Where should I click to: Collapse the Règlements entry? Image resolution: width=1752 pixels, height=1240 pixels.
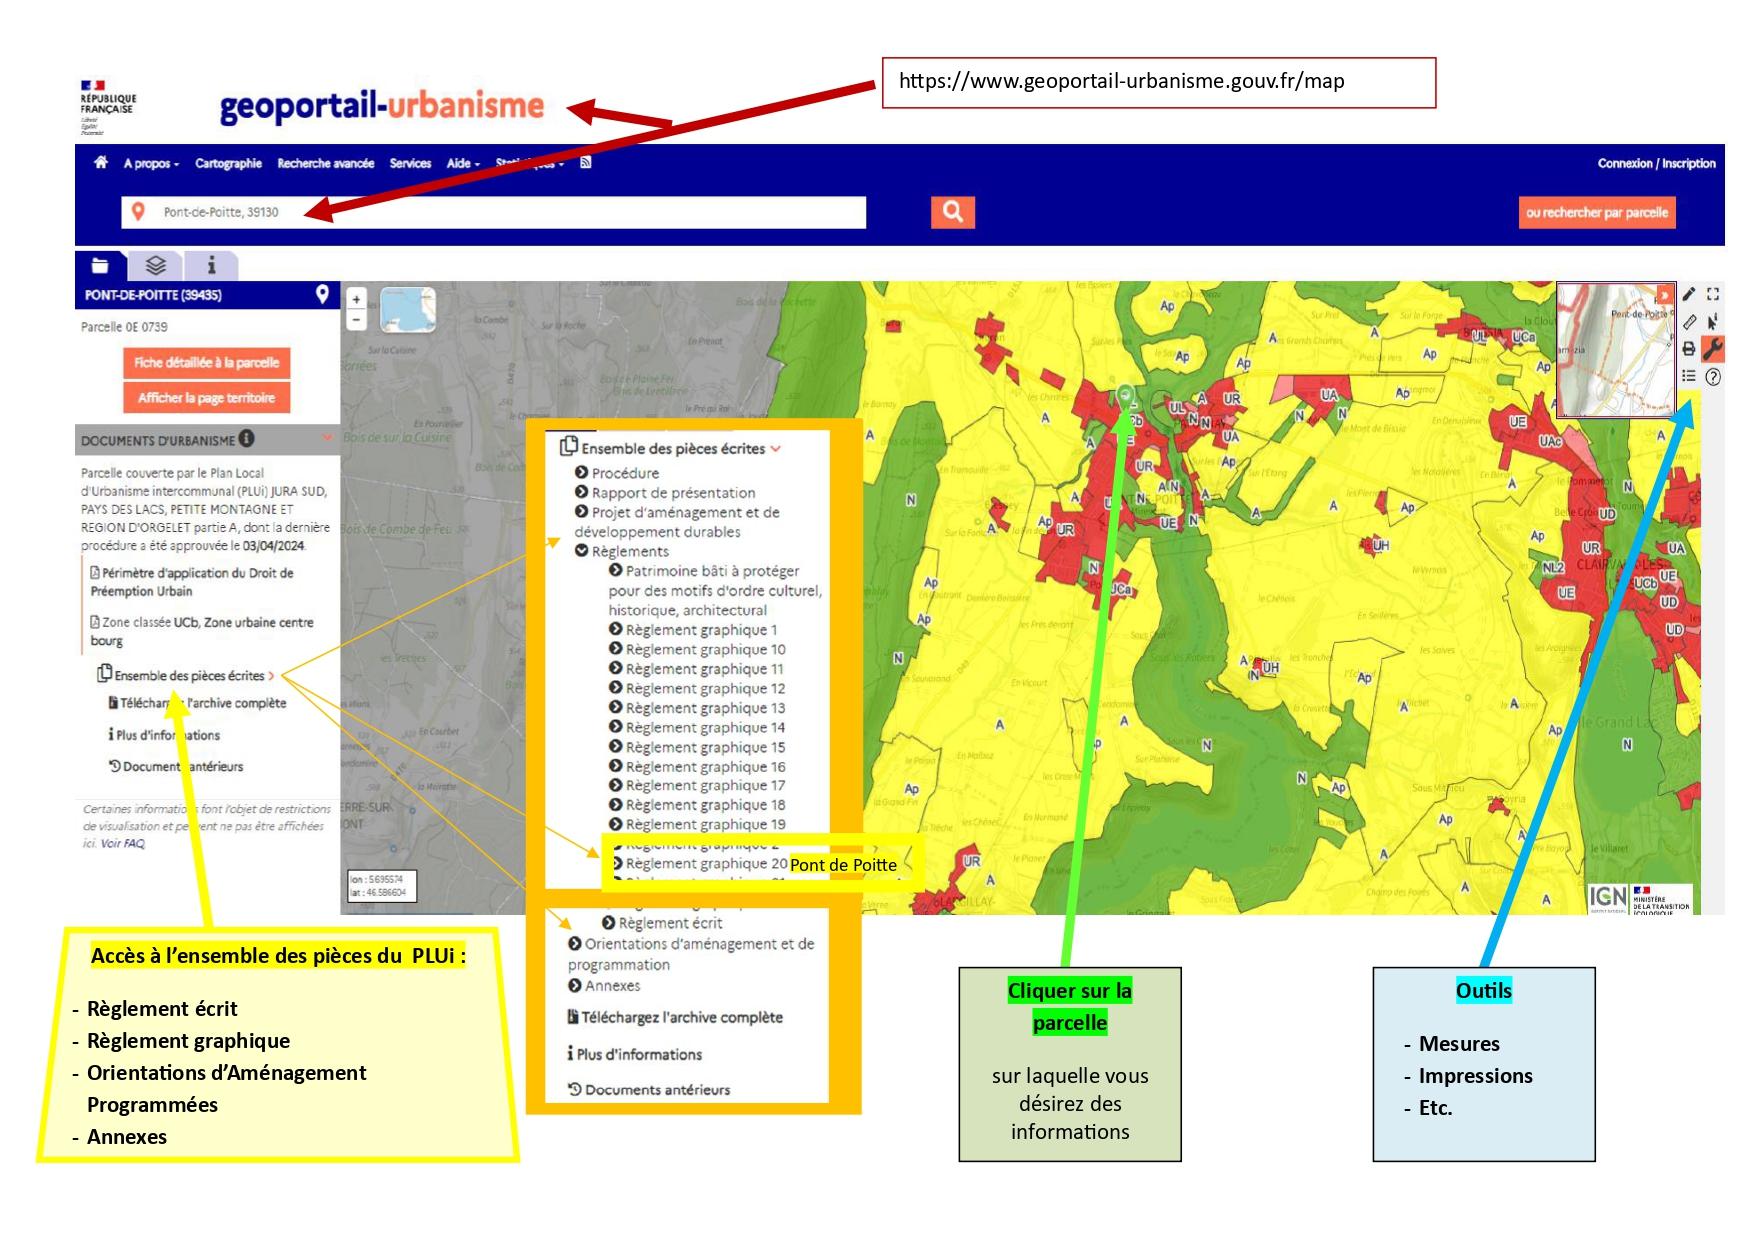pyautogui.click(x=621, y=551)
